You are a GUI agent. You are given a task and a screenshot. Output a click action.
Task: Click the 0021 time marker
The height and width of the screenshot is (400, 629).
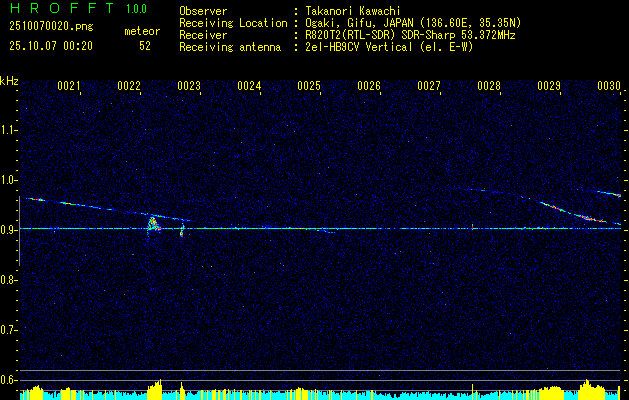click(x=69, y=86)
